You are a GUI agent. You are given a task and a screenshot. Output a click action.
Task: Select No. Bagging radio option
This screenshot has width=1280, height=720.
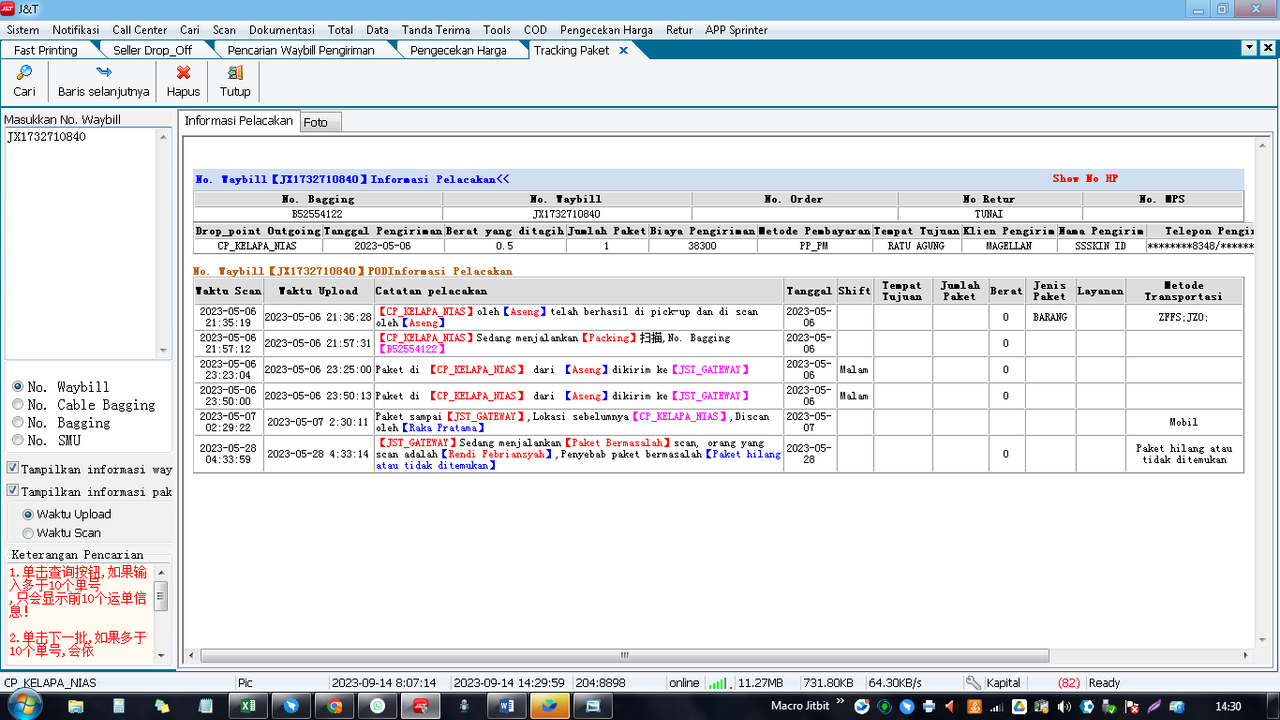17,423
